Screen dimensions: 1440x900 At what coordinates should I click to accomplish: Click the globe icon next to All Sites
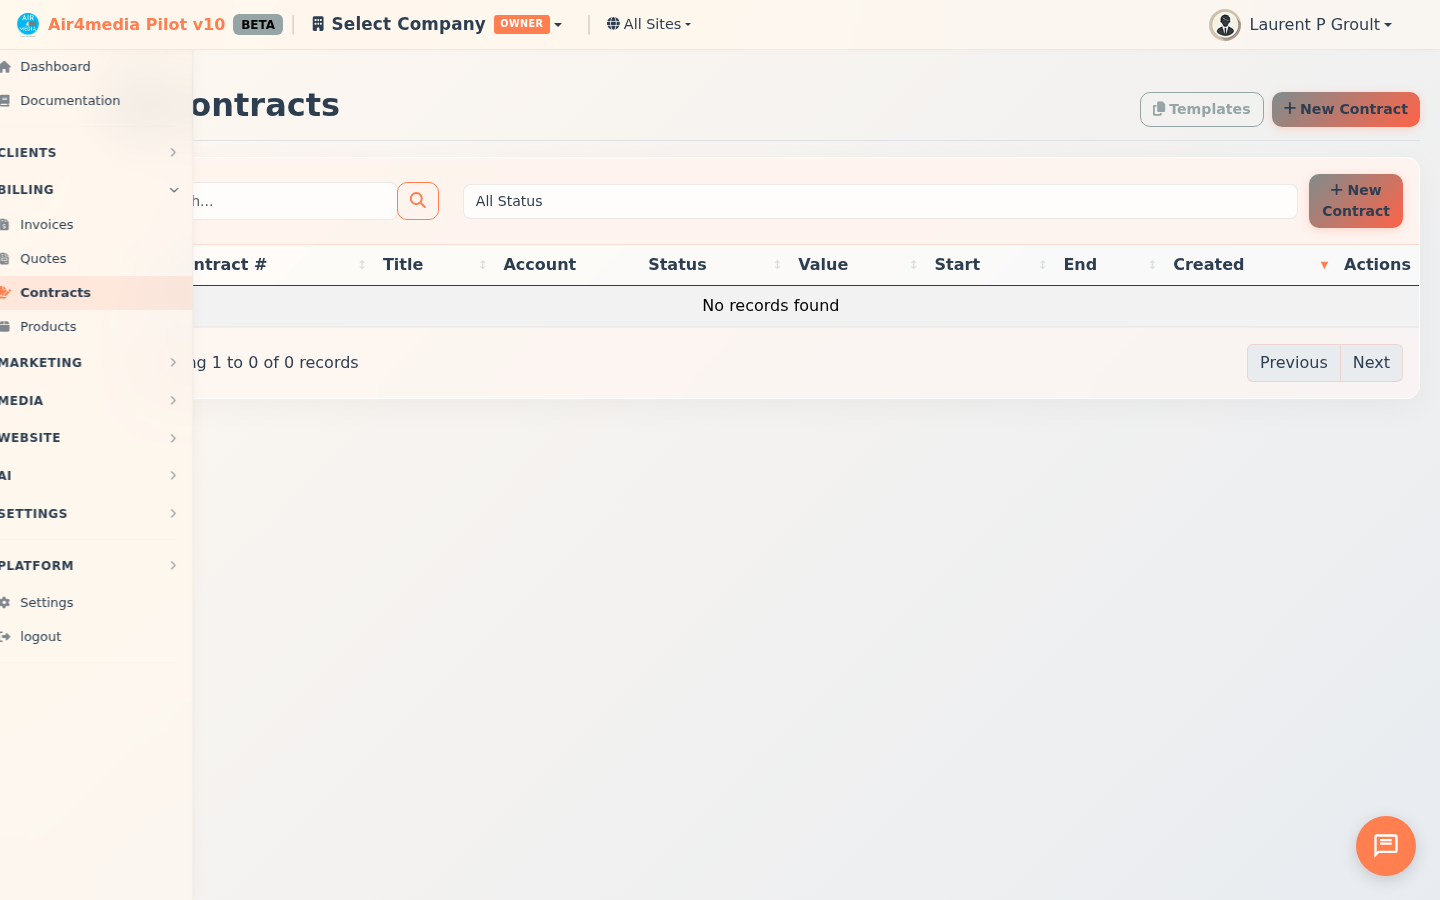(613, 24)
